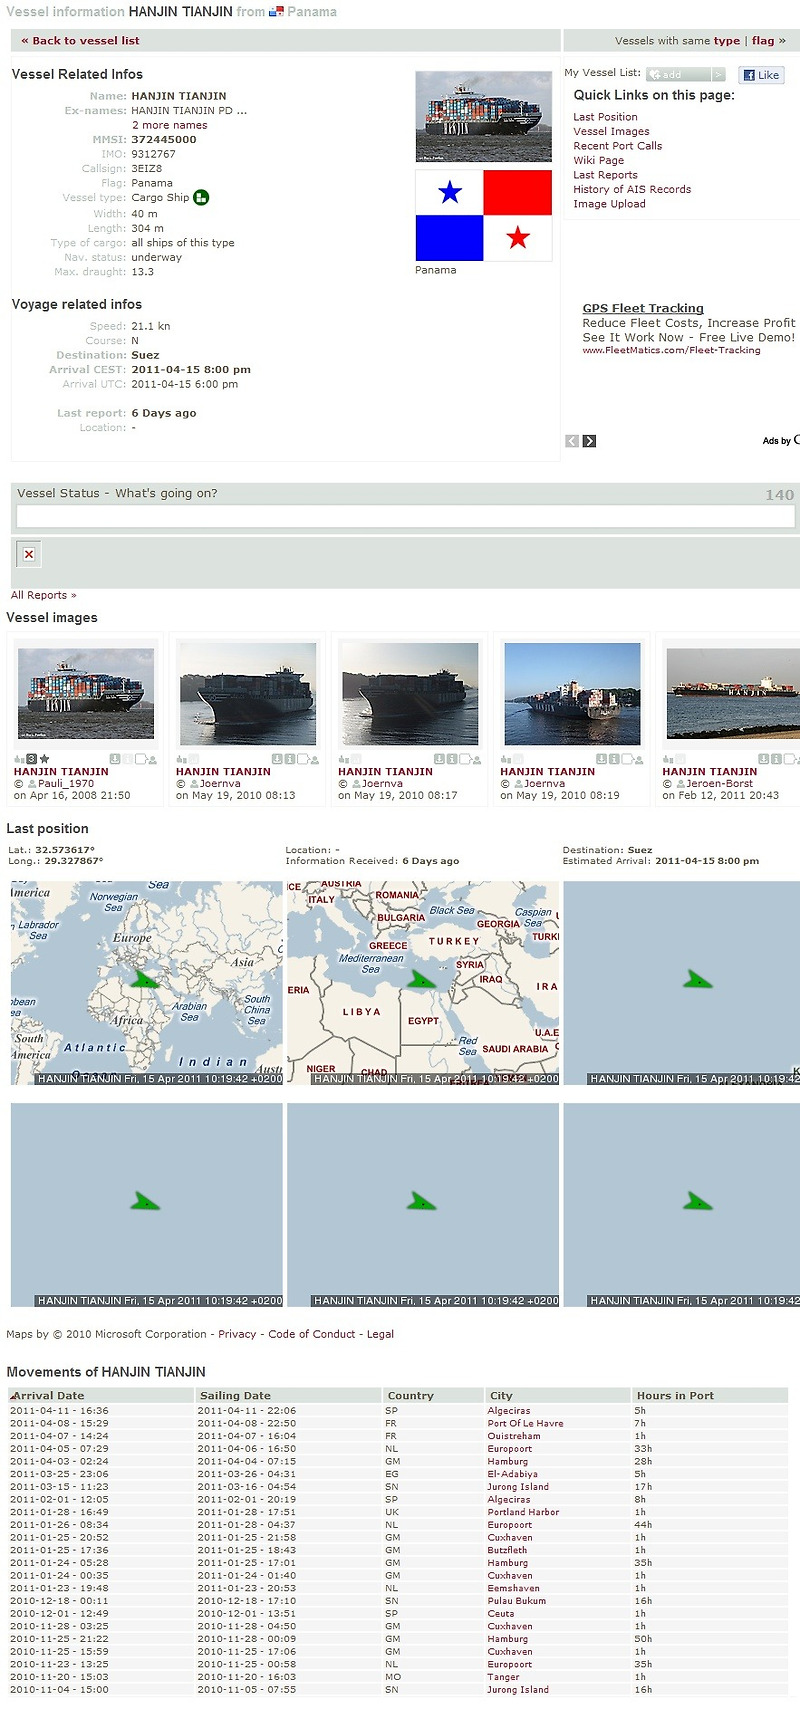Expand the arrow next to add button
The width and height of the screenshot is (800, 1709).
pyautogui.click(x=718, y=75)
